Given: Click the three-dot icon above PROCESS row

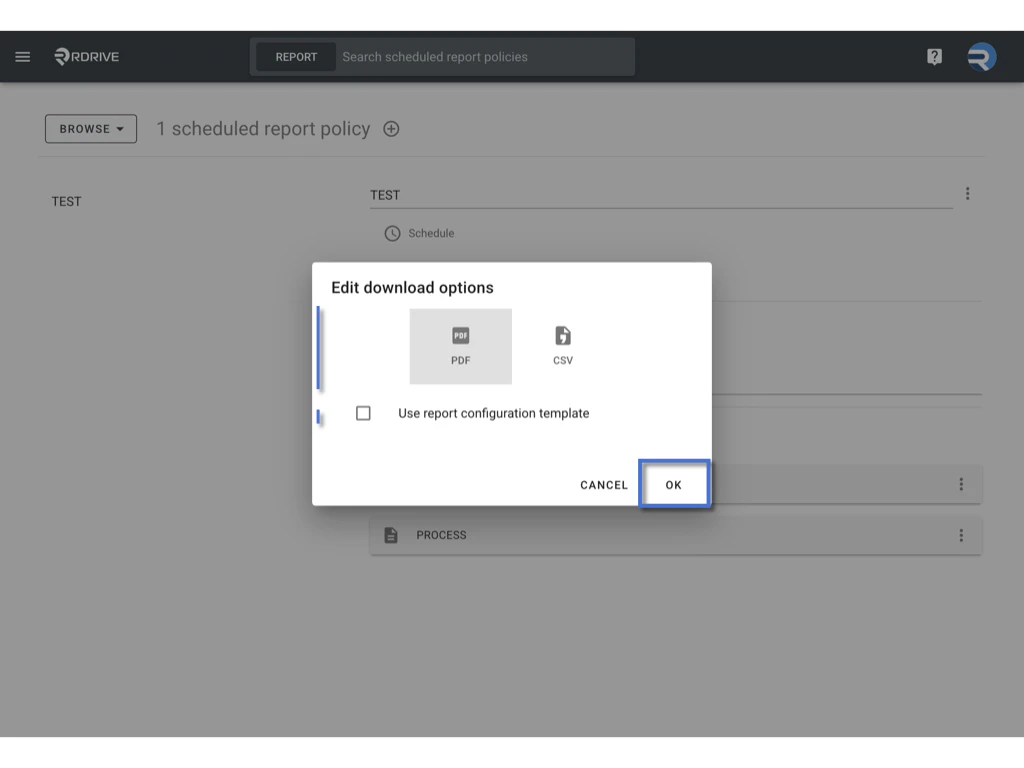Looking at the screenshot, I should 960,484.
